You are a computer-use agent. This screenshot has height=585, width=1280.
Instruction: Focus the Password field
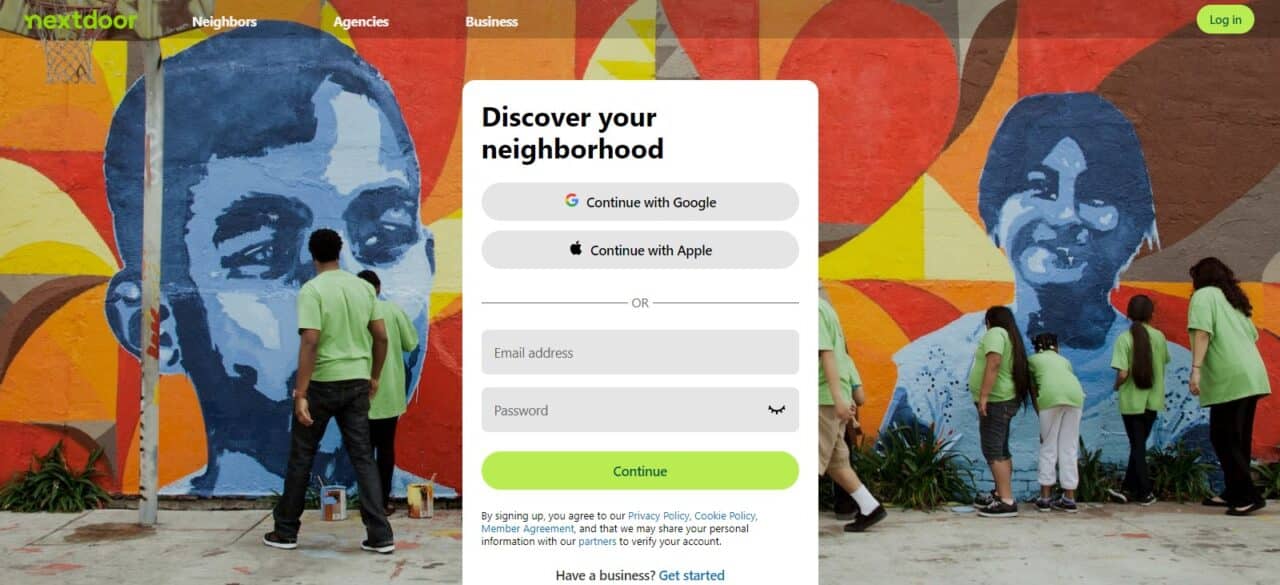click(640, 410)
